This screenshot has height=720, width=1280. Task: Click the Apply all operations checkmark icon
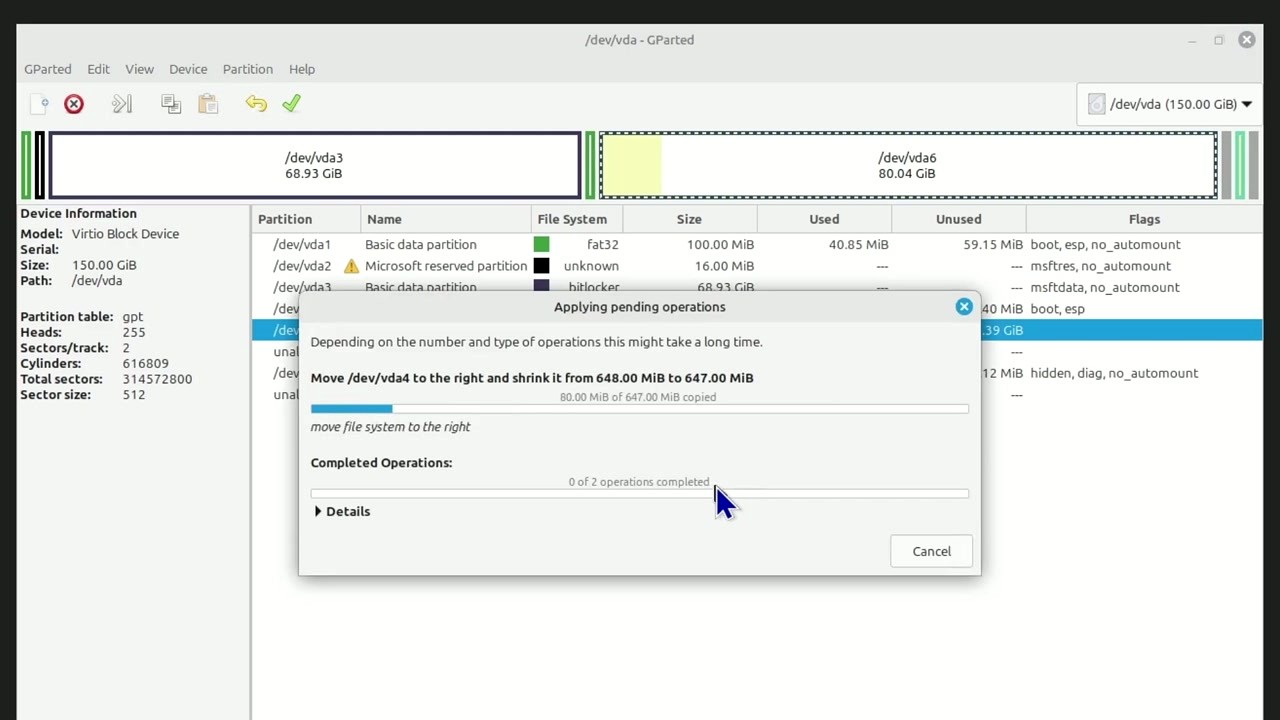[292, 103]
